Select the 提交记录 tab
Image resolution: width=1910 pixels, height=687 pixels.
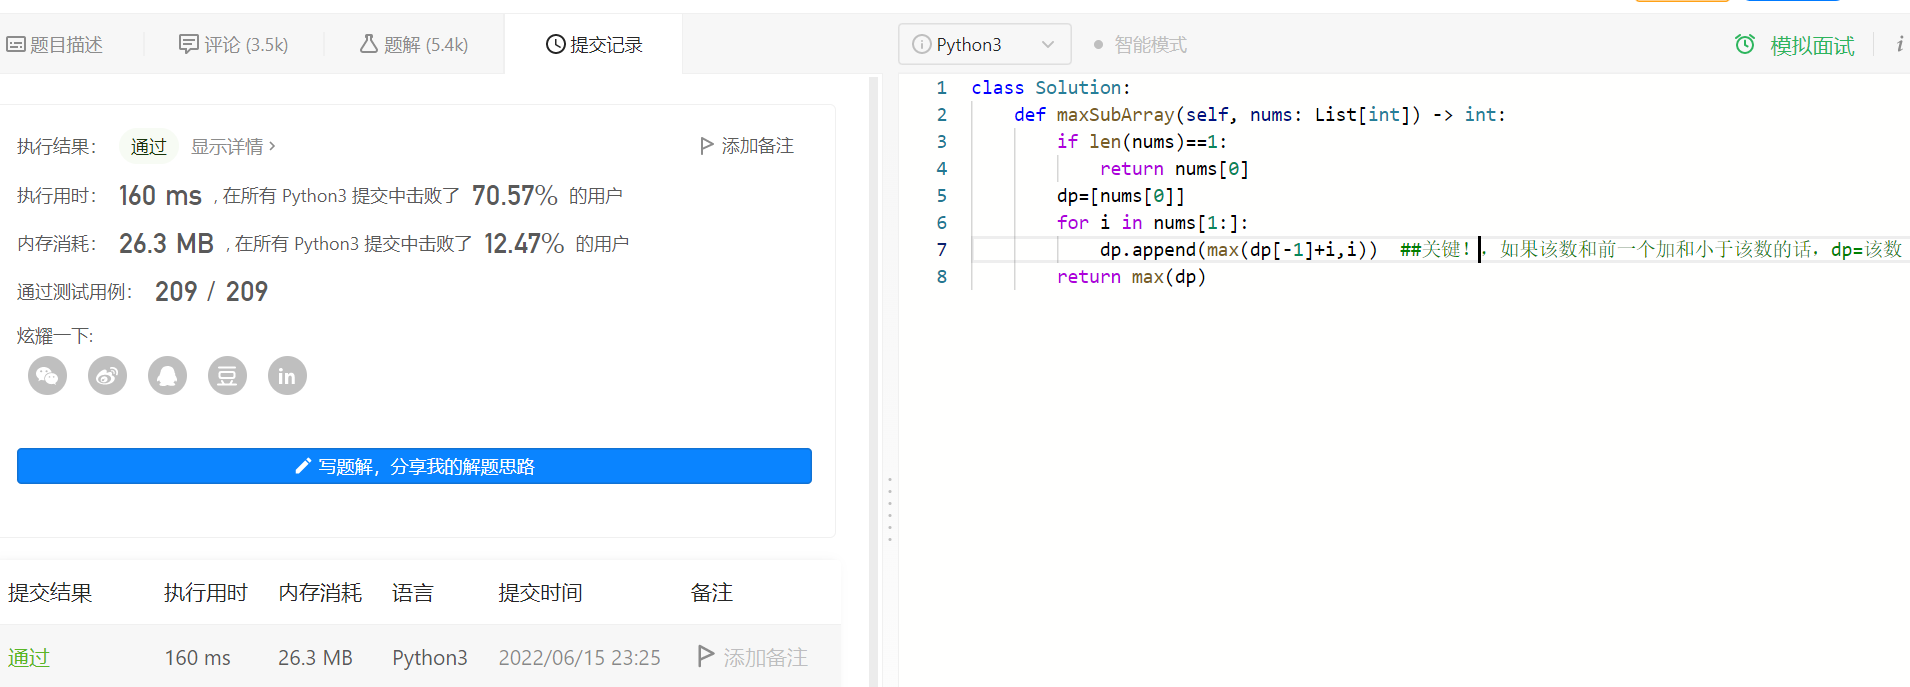pyautogui.click(x=594, y=45)
